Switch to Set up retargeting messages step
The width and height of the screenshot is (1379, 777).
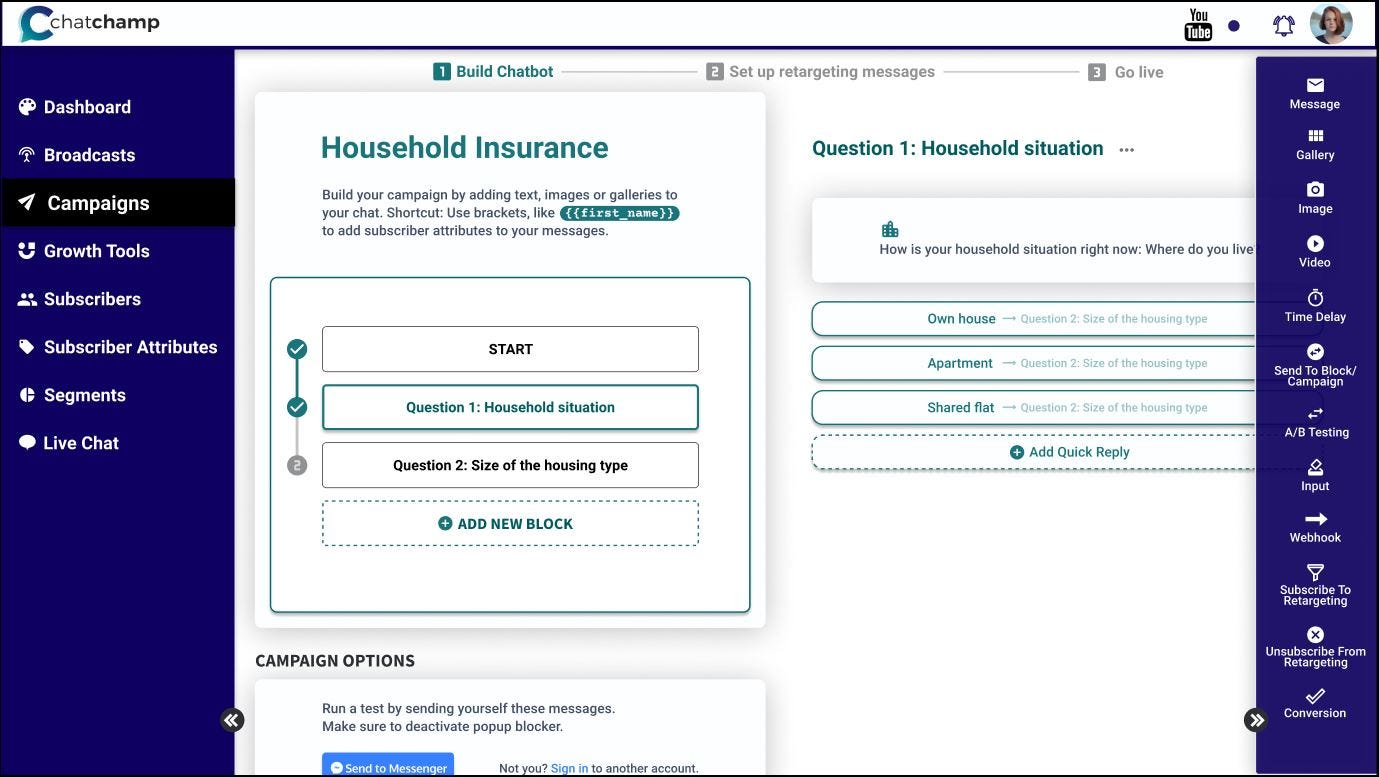point(820,72)
